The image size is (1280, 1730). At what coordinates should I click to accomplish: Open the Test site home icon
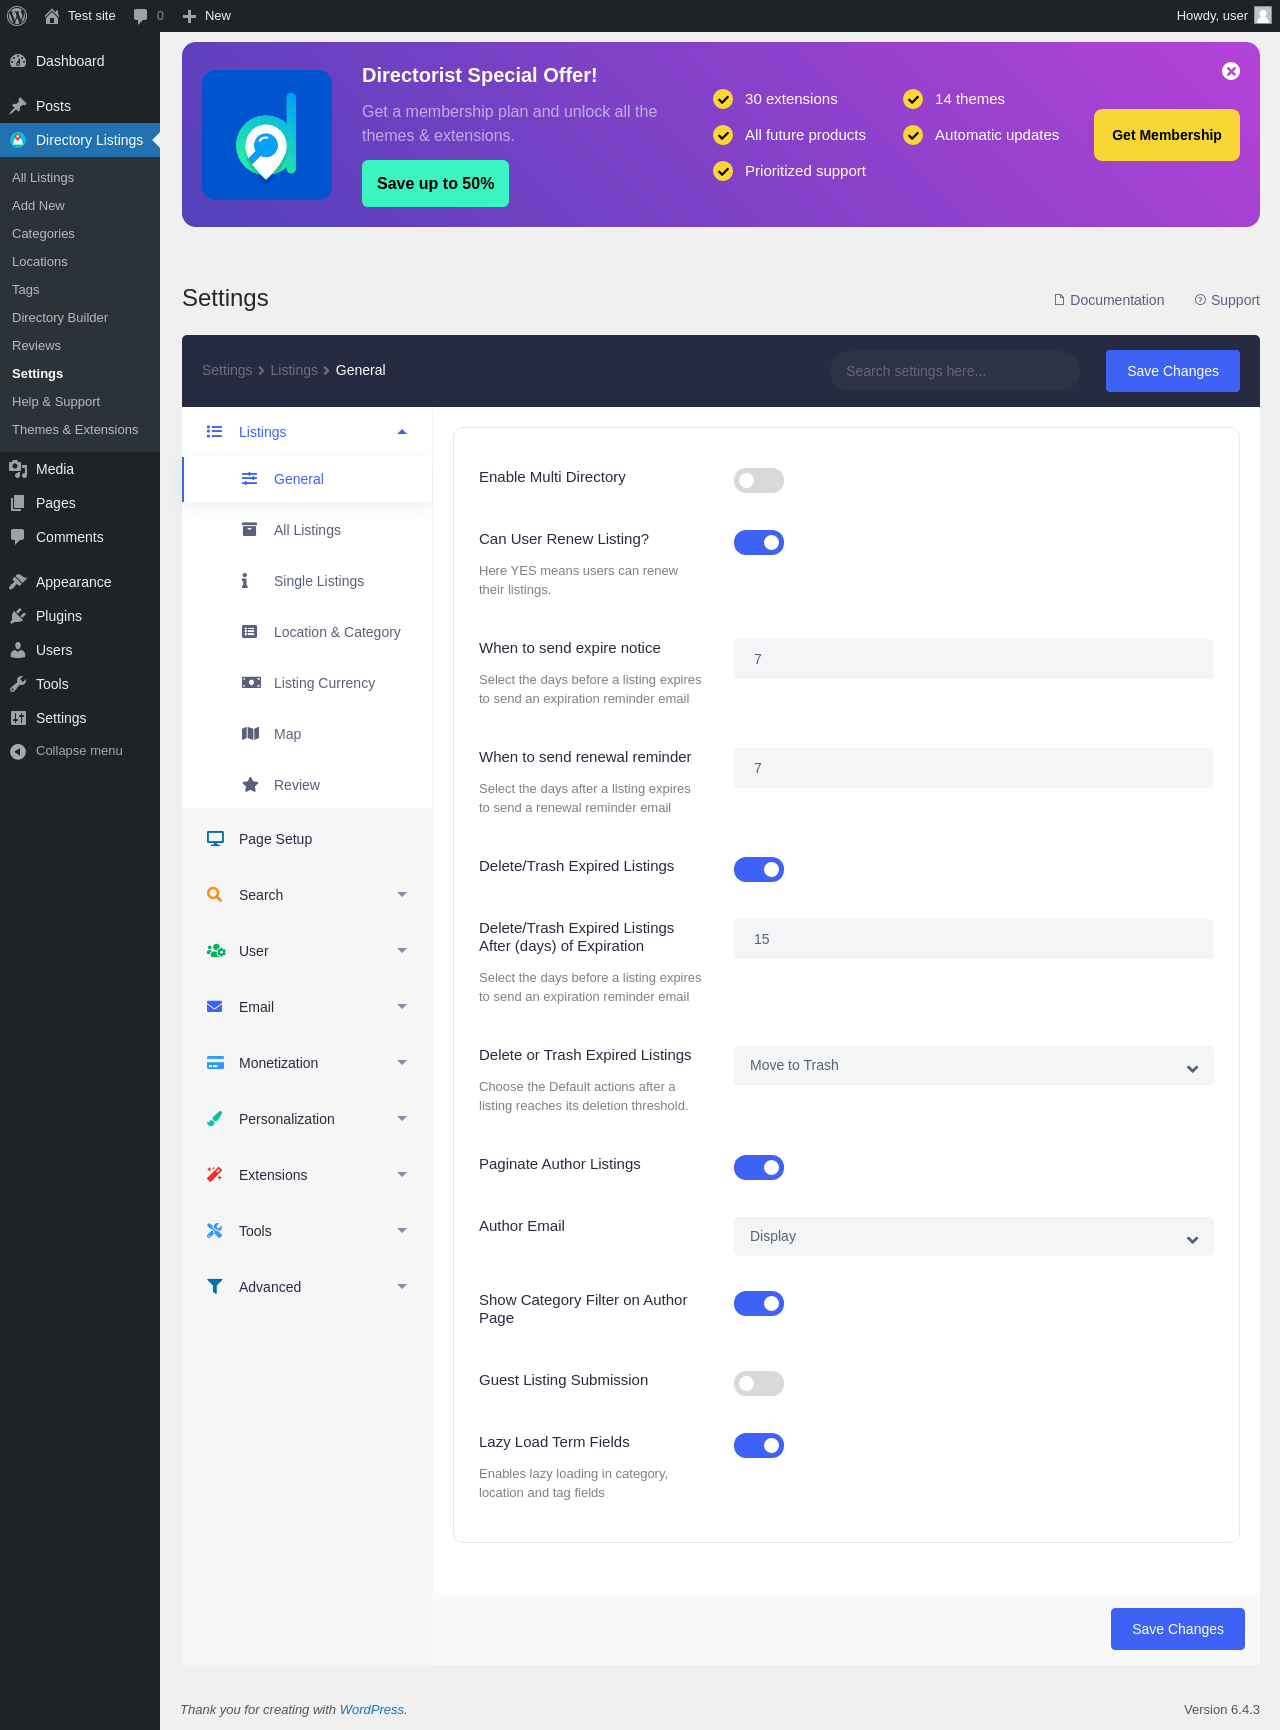click(52, 16)
